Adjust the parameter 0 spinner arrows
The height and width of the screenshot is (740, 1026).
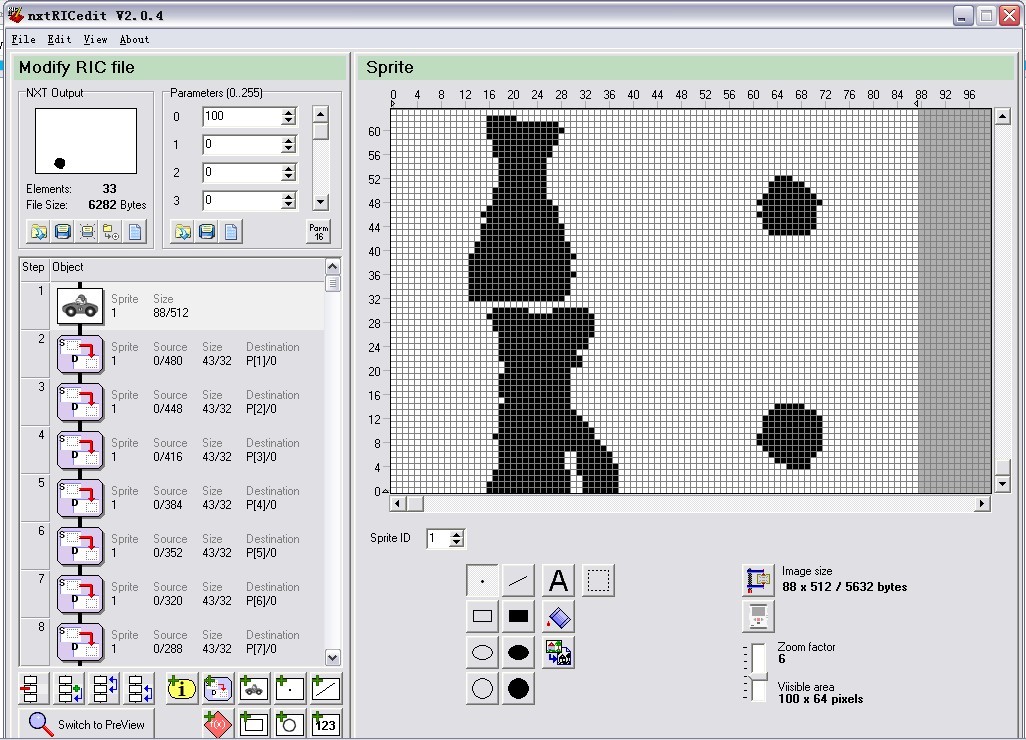click(289, 116)
